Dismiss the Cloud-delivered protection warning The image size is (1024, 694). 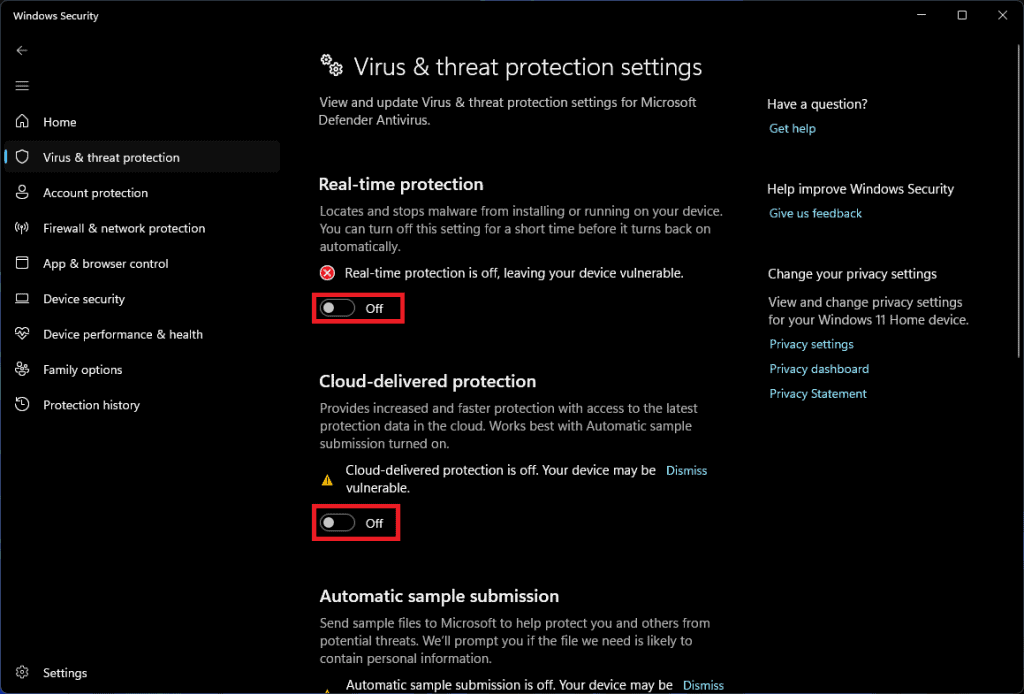tap(686, 470)
